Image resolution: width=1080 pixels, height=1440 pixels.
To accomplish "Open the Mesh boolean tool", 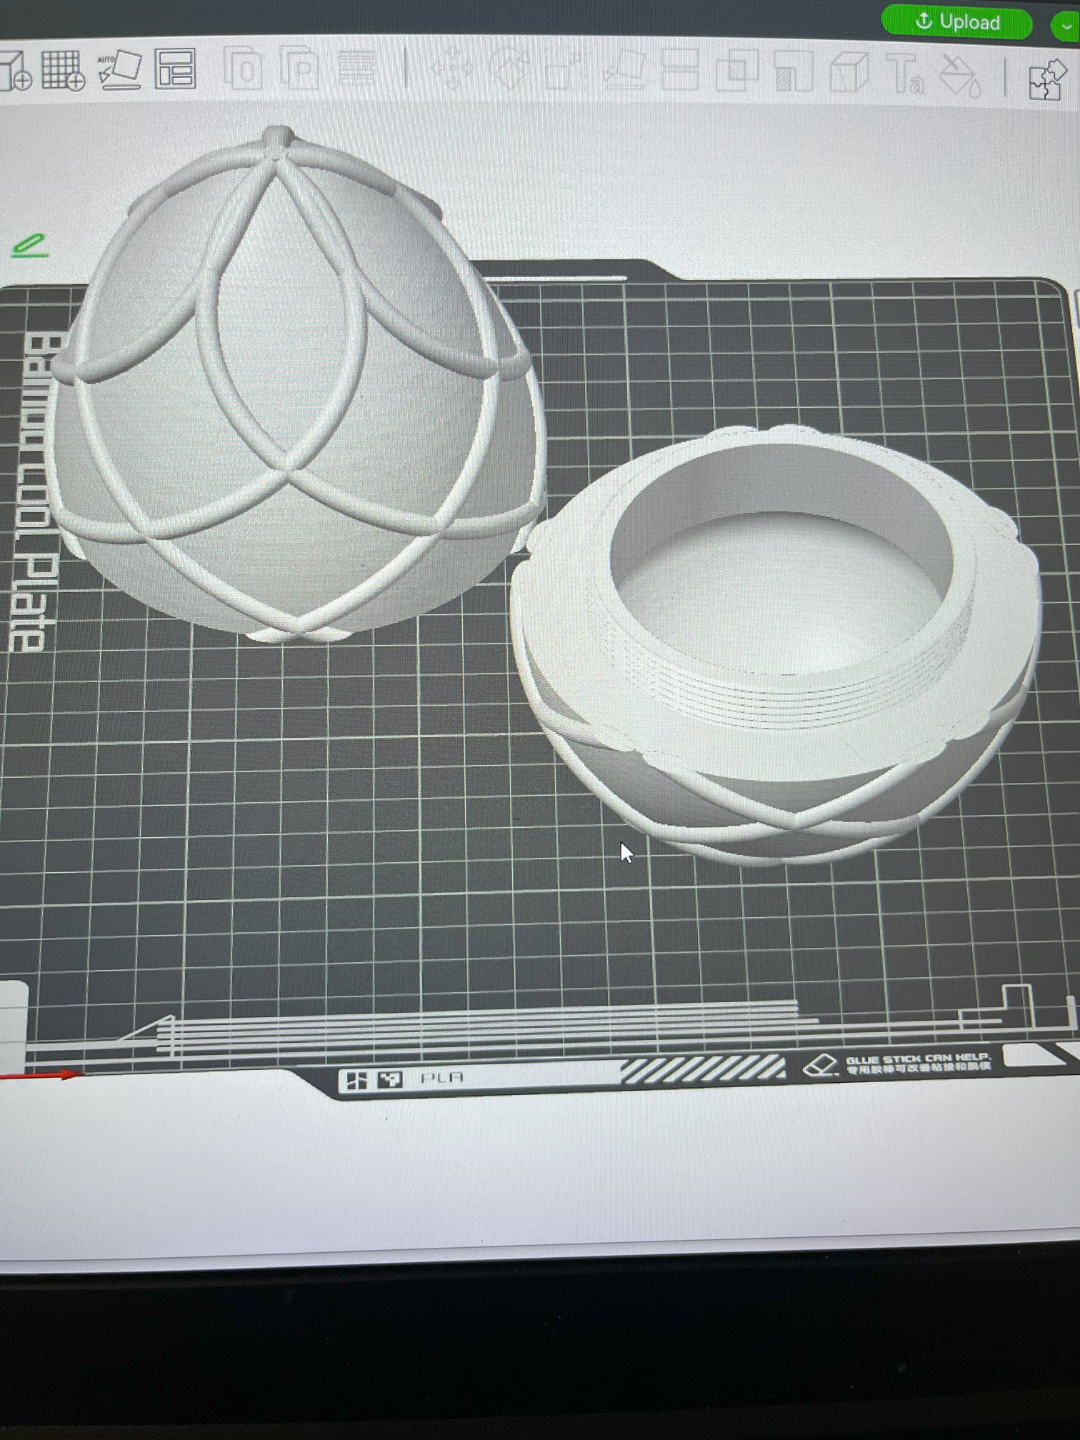I will coord(737,72).
